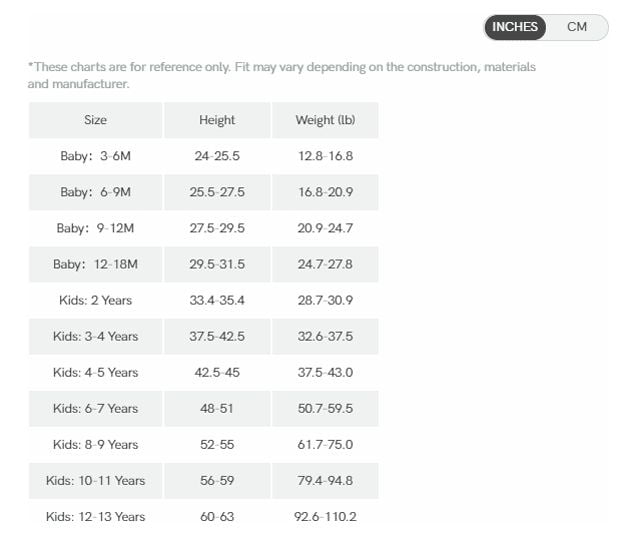Click the Weight (lb) column header

[325, 120]
